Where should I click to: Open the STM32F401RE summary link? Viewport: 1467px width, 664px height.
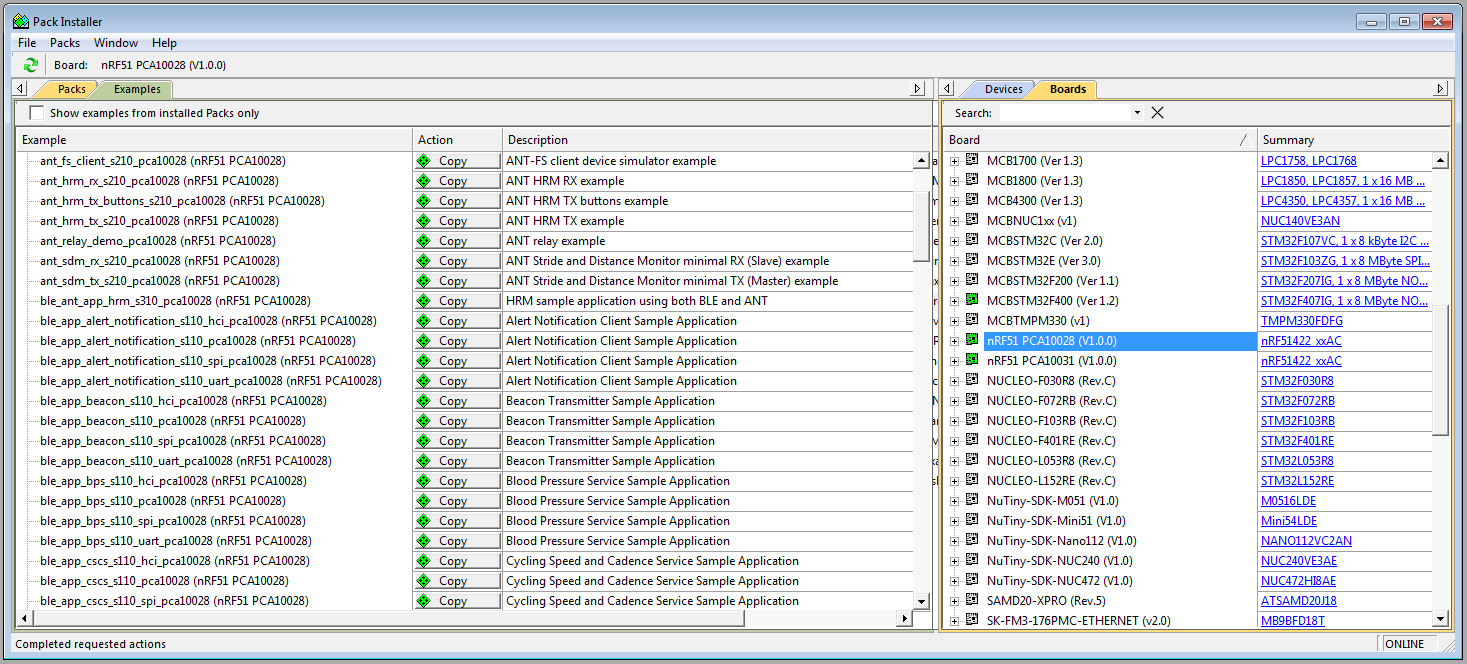(x=1297, y=441)
